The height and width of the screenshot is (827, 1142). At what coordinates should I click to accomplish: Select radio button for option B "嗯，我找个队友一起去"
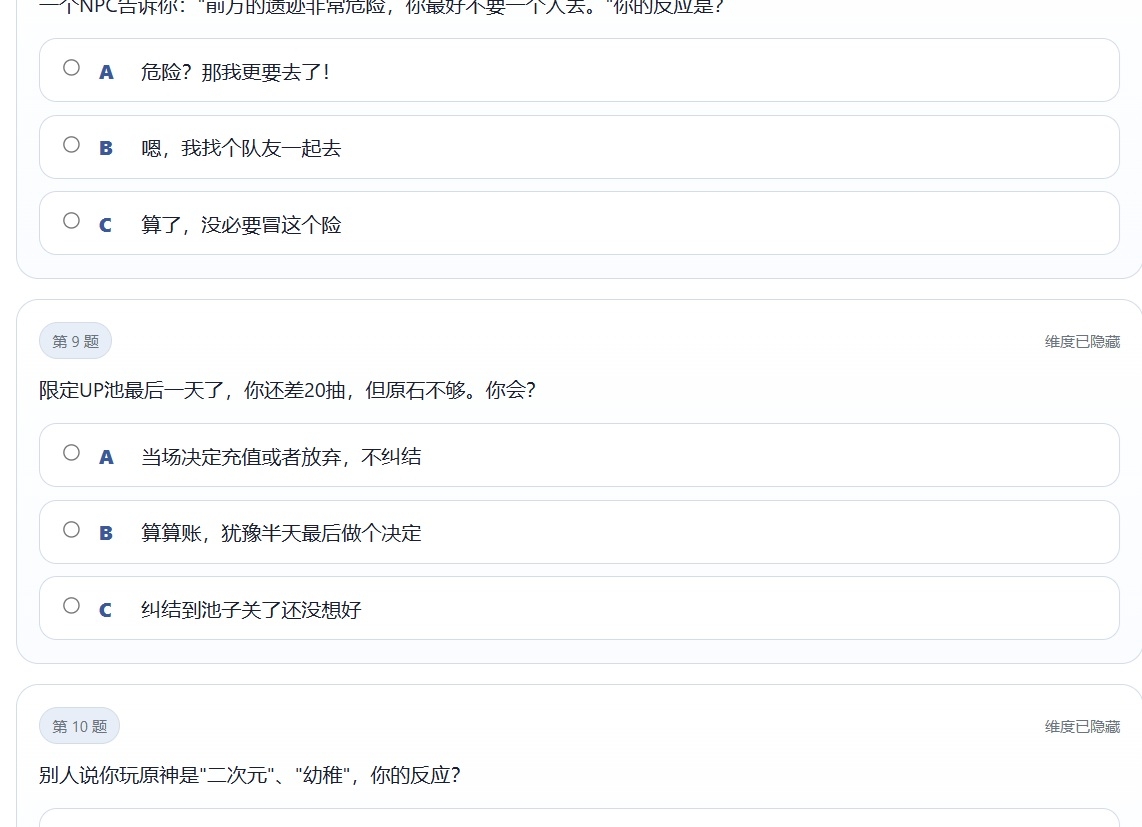[x=70, y=144]
